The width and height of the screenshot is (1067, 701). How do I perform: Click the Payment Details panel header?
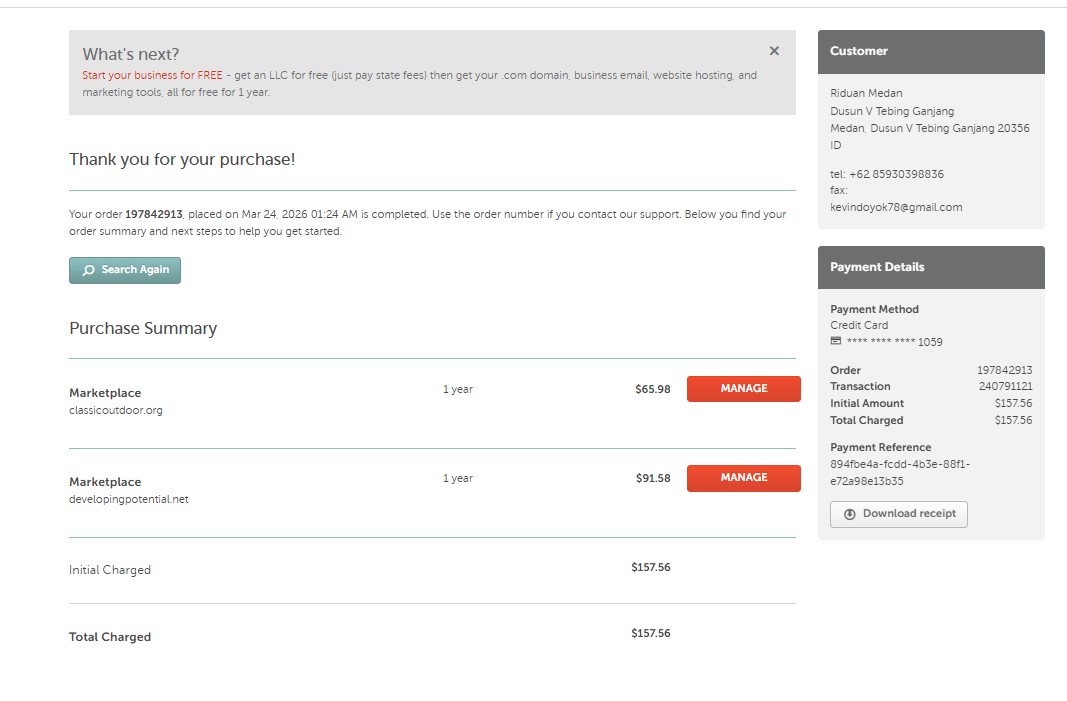pyautogui.click(x=930, y=267)
